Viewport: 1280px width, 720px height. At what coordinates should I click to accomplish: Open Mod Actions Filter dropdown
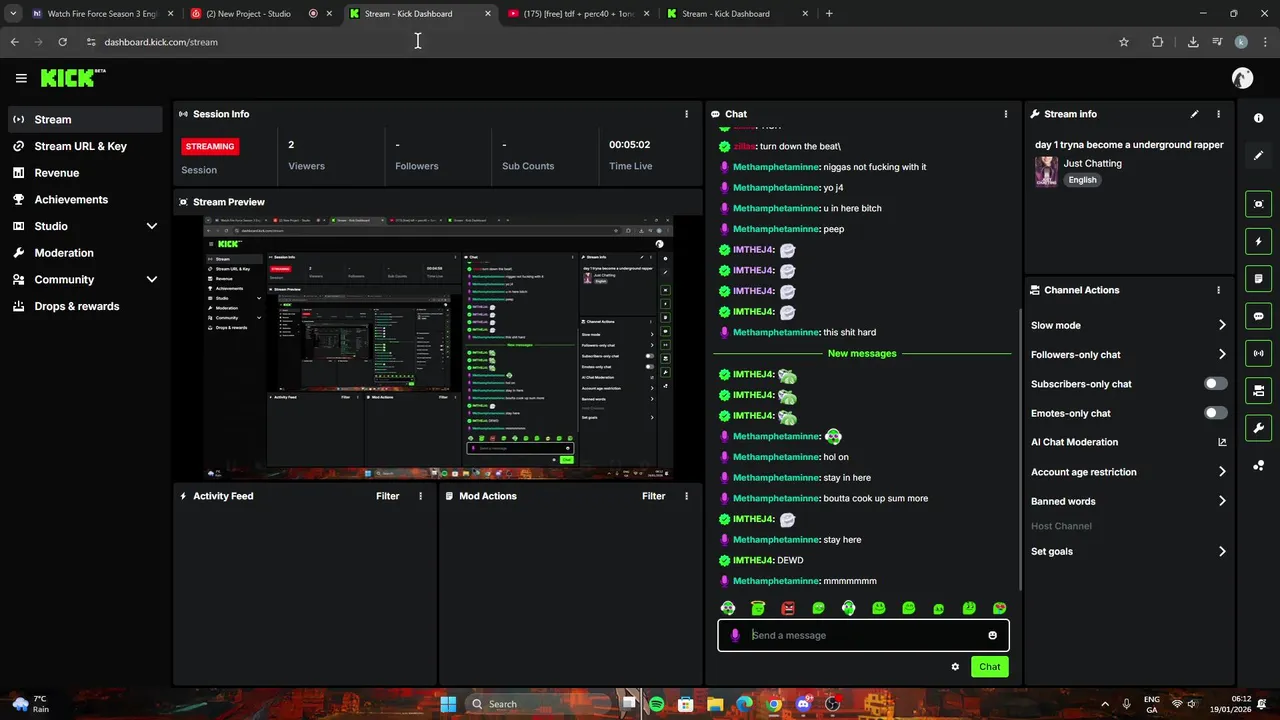[x=653, y=496]
